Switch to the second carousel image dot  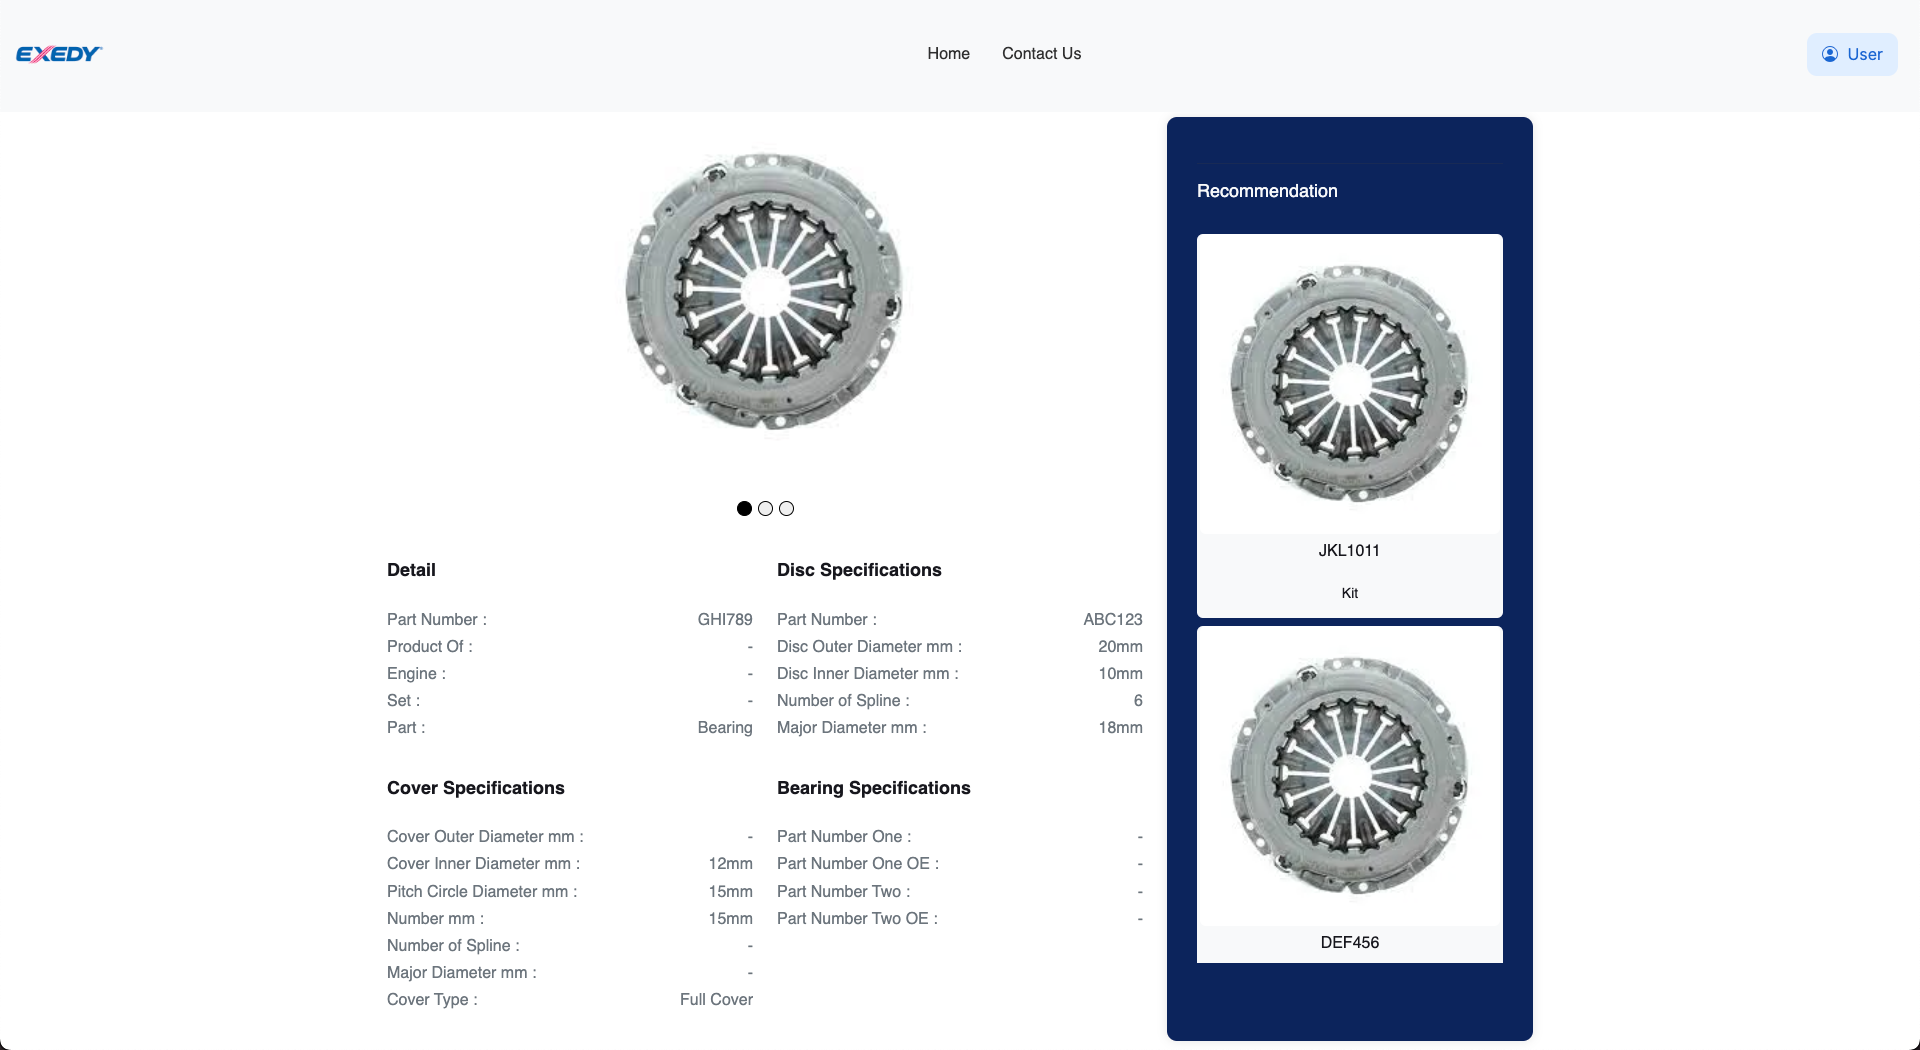tap(765, 509)
